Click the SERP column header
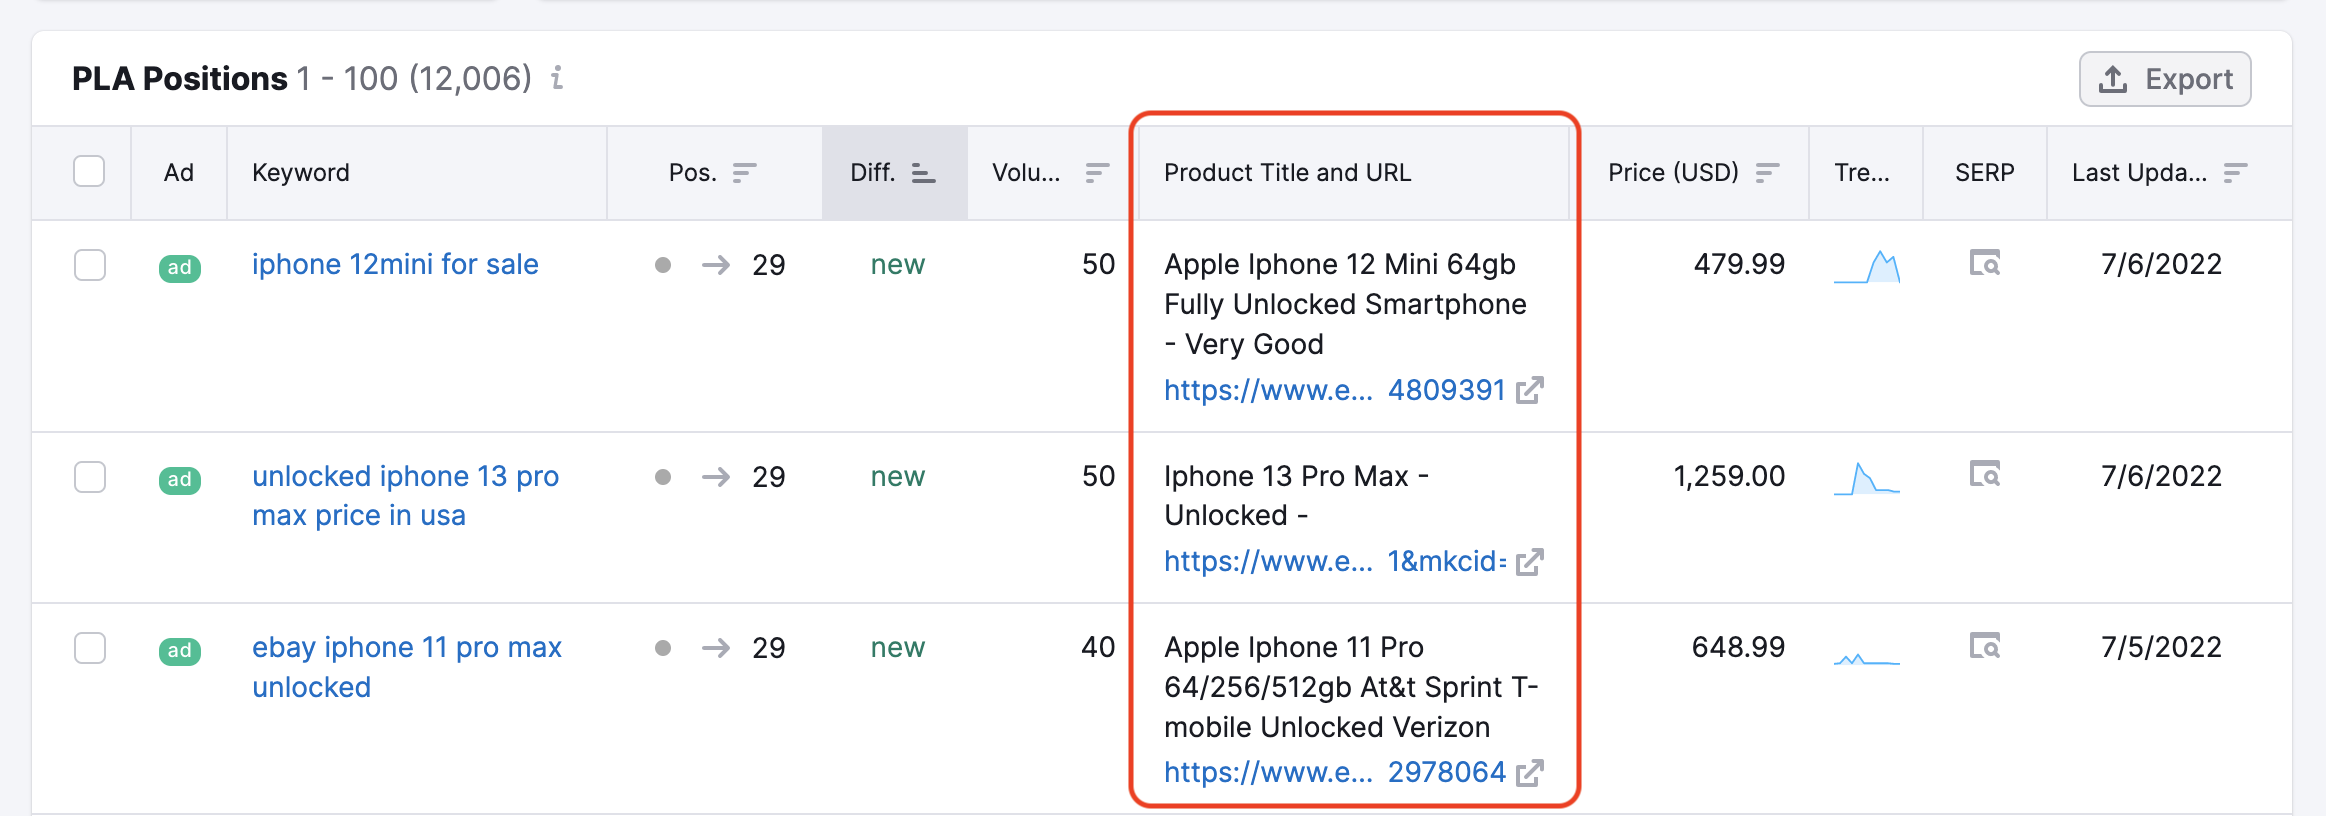This screenshot has width=2326, height=816. tap(1985, 173)
